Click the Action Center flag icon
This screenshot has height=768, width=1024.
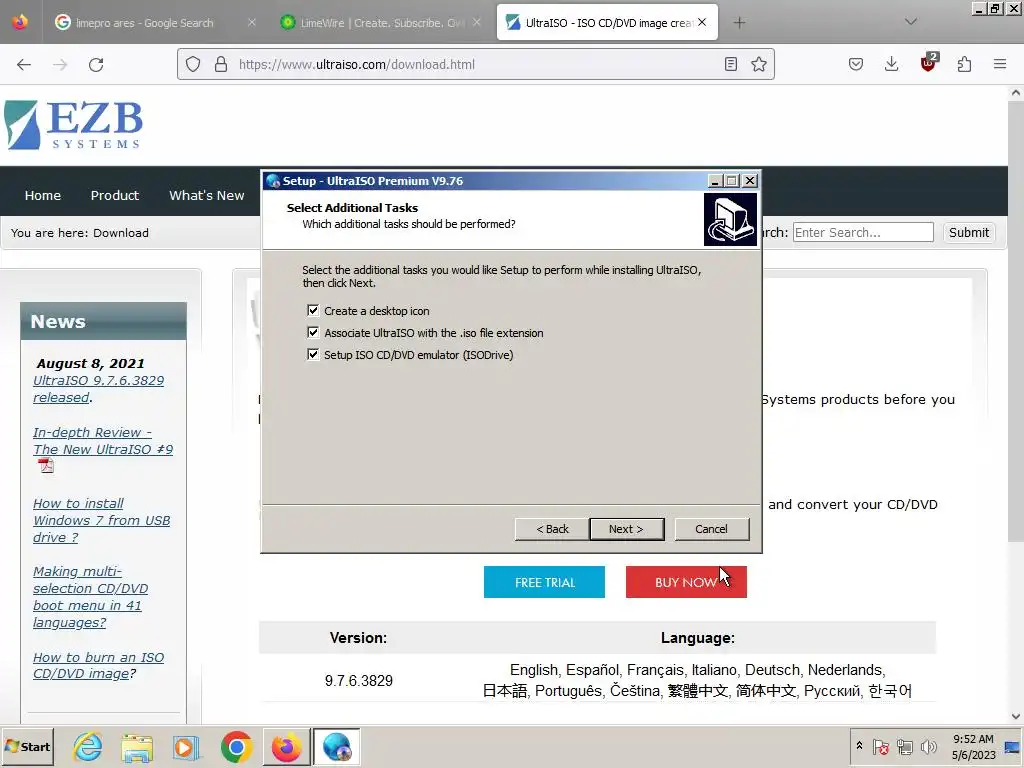pos(880,746)
